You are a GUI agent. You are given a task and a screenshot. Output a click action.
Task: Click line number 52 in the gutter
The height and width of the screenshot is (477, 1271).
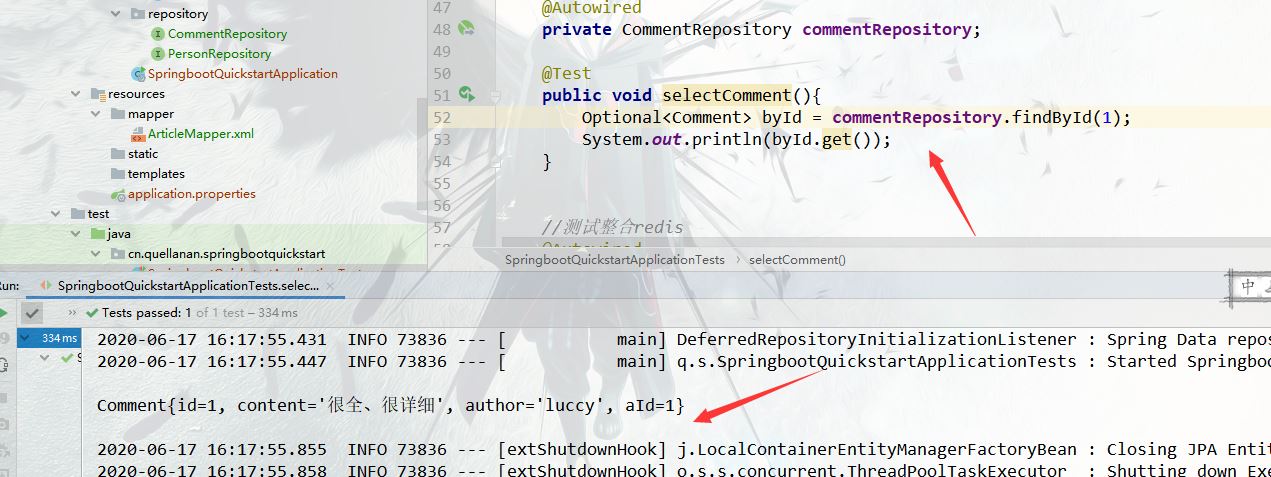coord(443,117)
